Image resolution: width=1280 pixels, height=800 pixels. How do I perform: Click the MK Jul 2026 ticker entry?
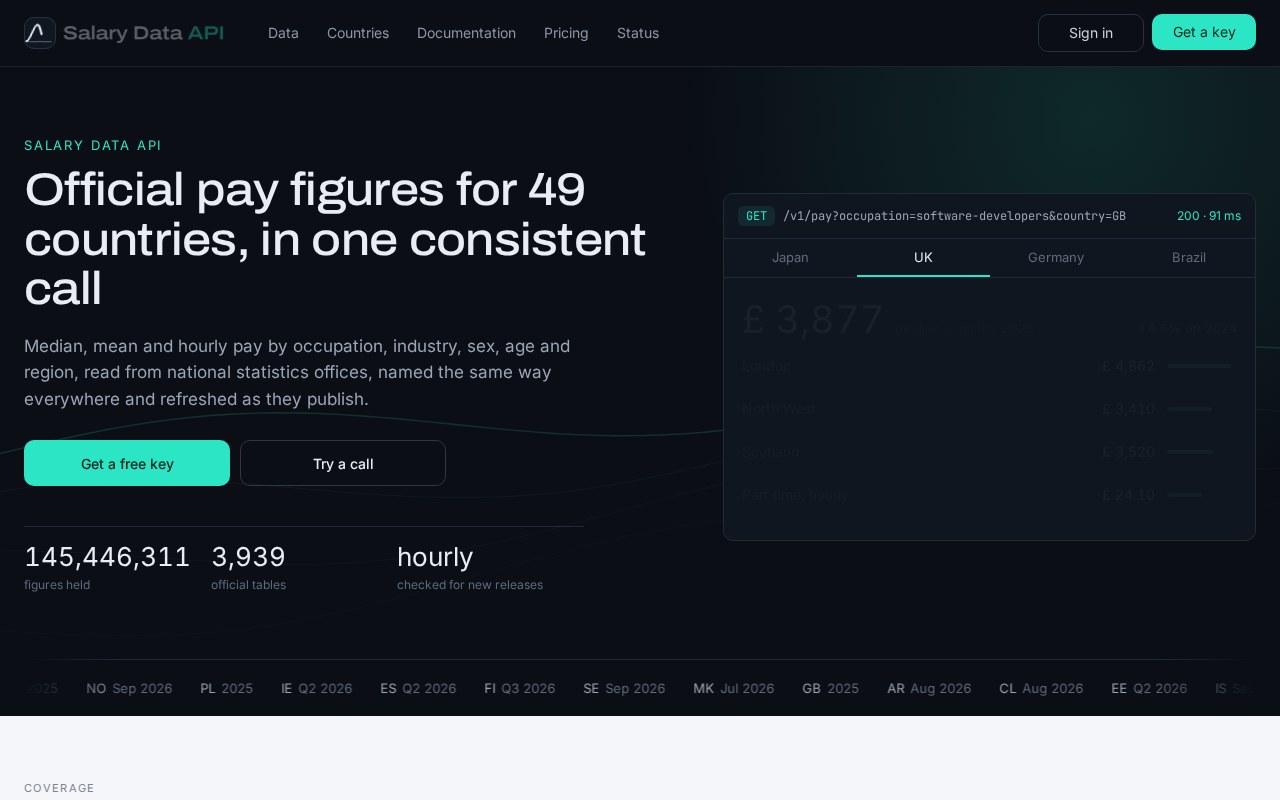tap(734, 688)
